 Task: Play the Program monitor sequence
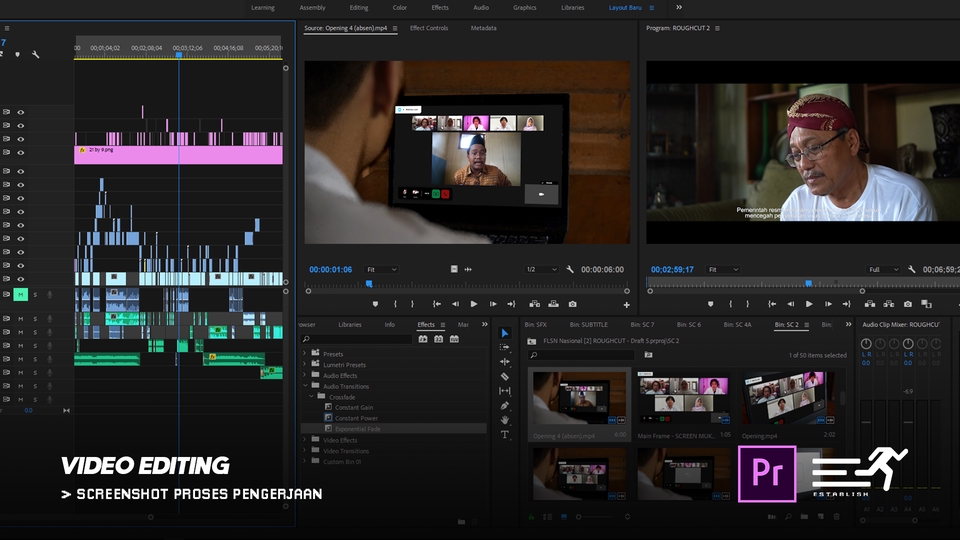[x=809, y=304]
